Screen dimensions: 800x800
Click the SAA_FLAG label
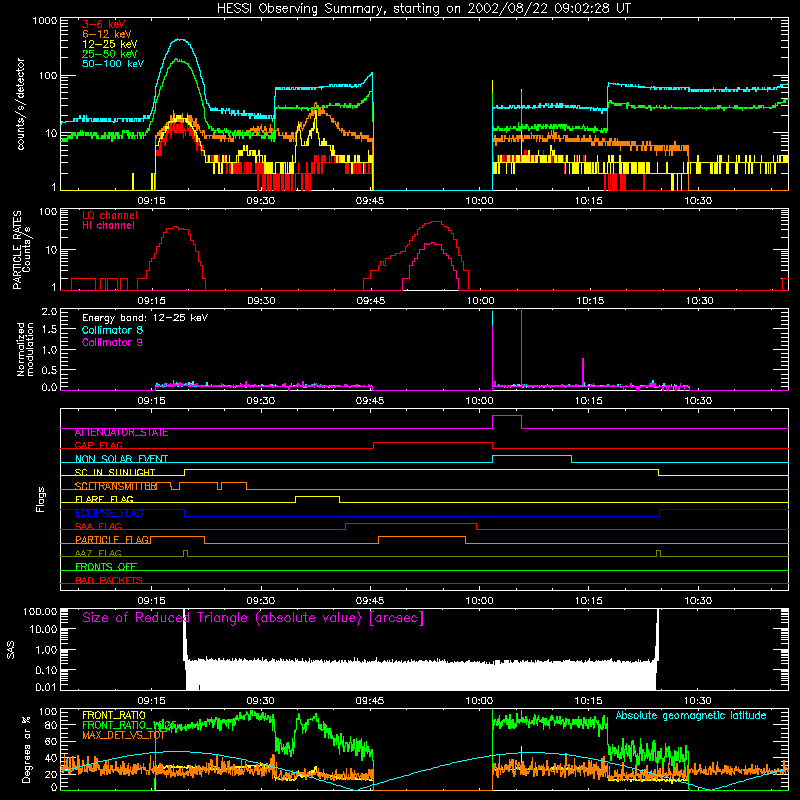(98, 526)
